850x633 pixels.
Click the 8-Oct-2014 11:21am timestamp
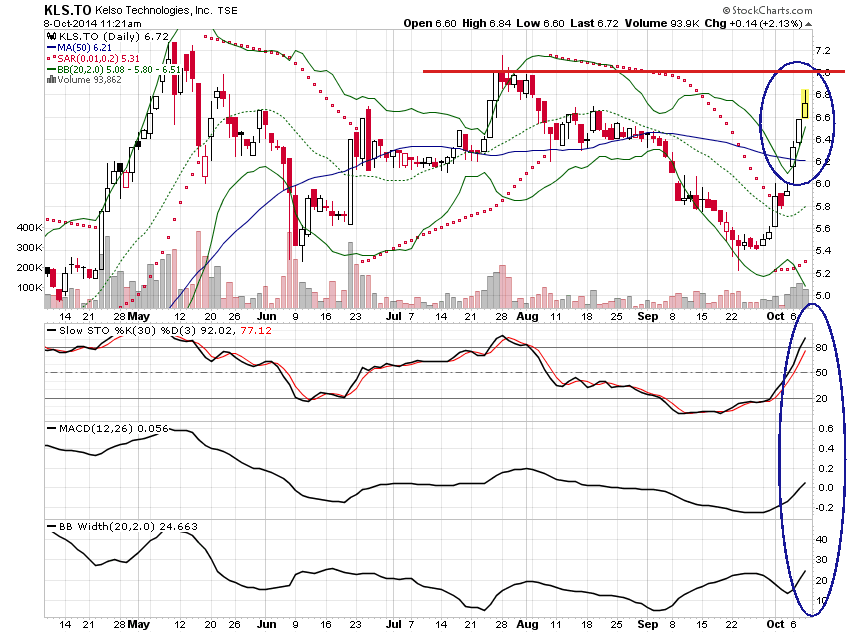click(93, 24)
